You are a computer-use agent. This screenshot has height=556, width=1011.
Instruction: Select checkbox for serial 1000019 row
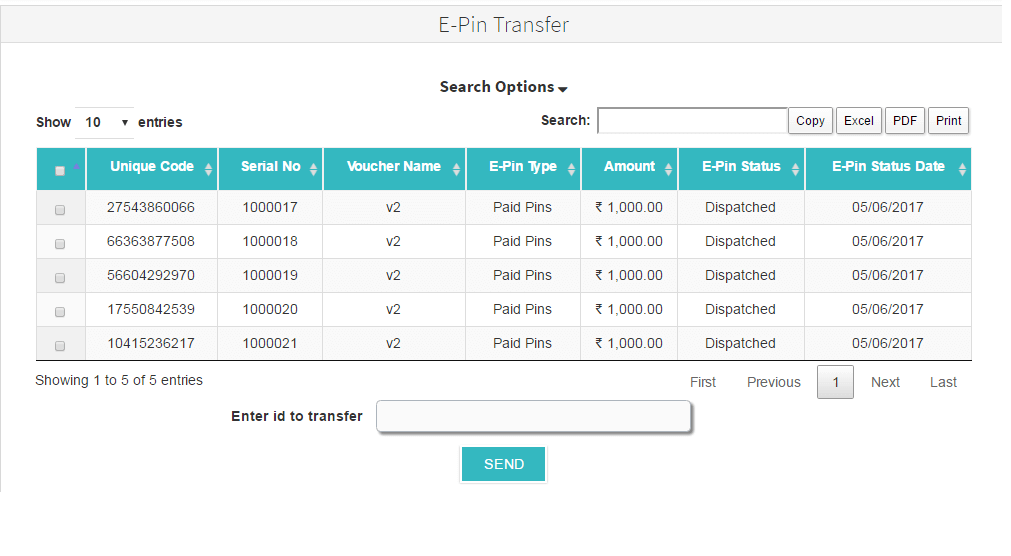[60, 278]
